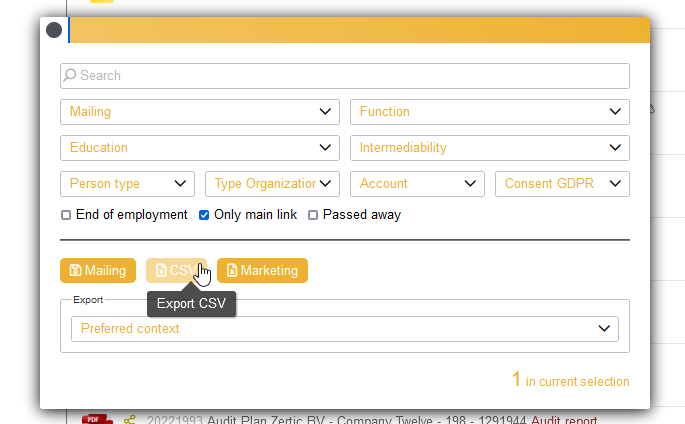
Task: Expand the Account dropdown
Action: [417, 184]
